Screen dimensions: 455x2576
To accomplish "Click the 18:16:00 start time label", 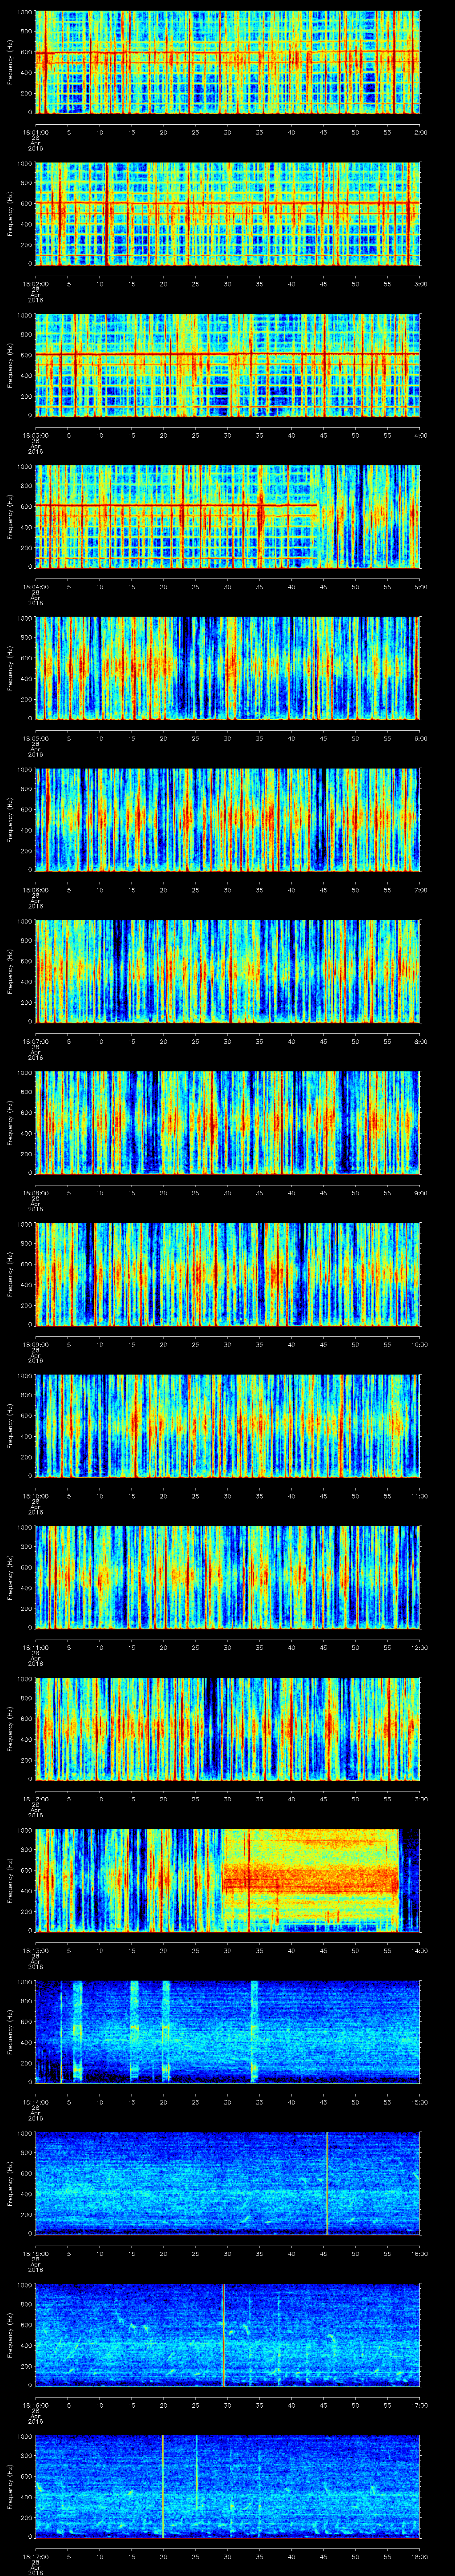I will (36, 2404).
